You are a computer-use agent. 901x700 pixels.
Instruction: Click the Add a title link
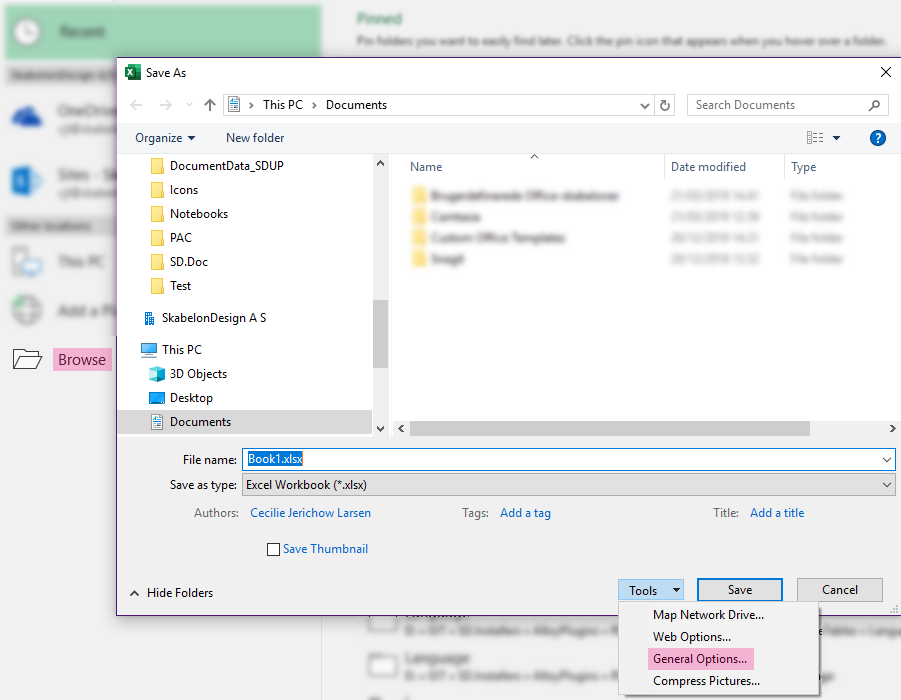[777, 513]
